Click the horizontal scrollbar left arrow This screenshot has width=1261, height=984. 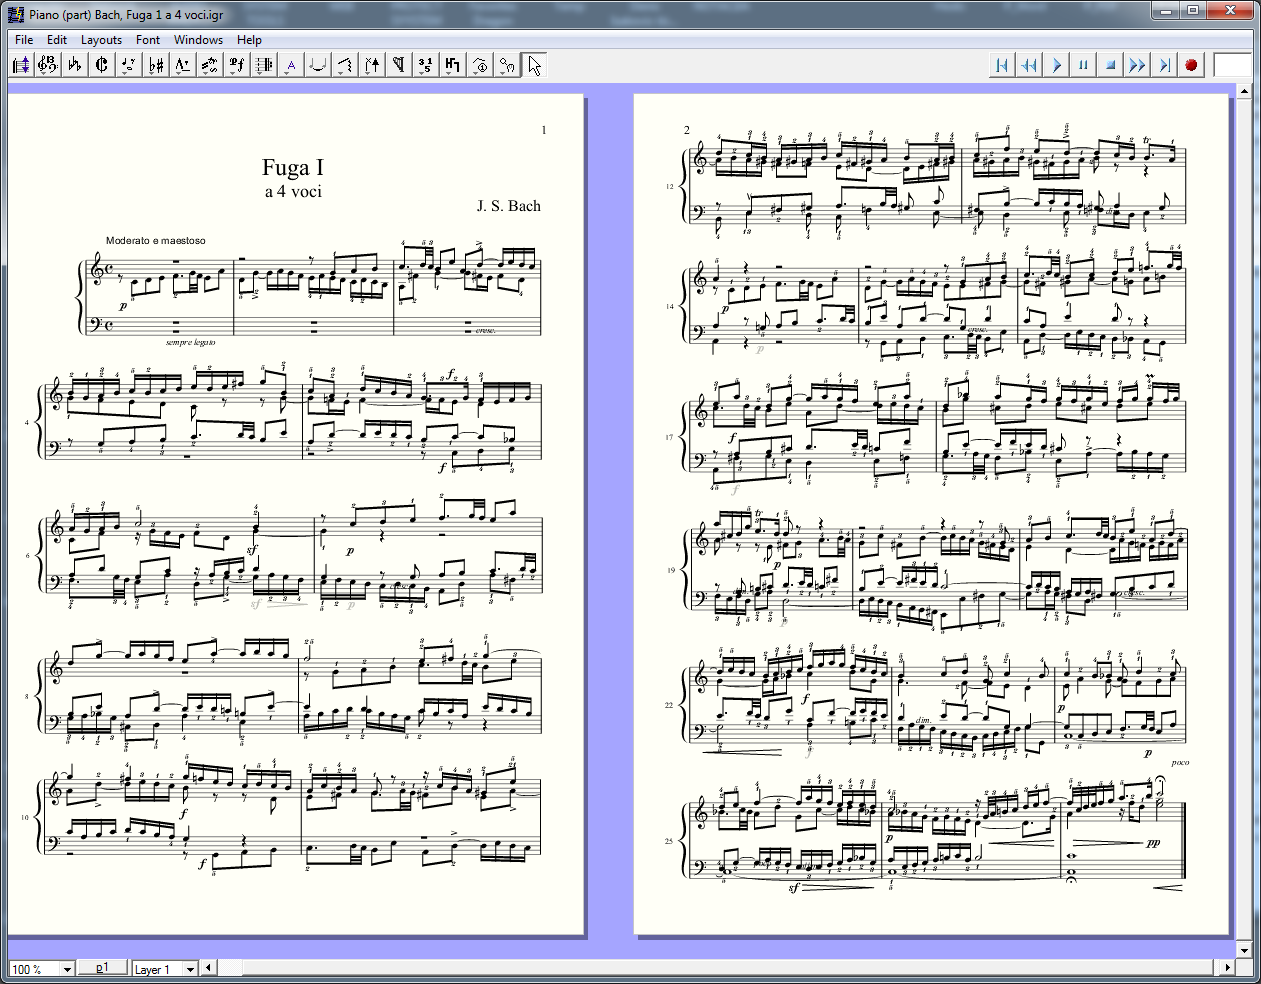[x=208, y=968]
